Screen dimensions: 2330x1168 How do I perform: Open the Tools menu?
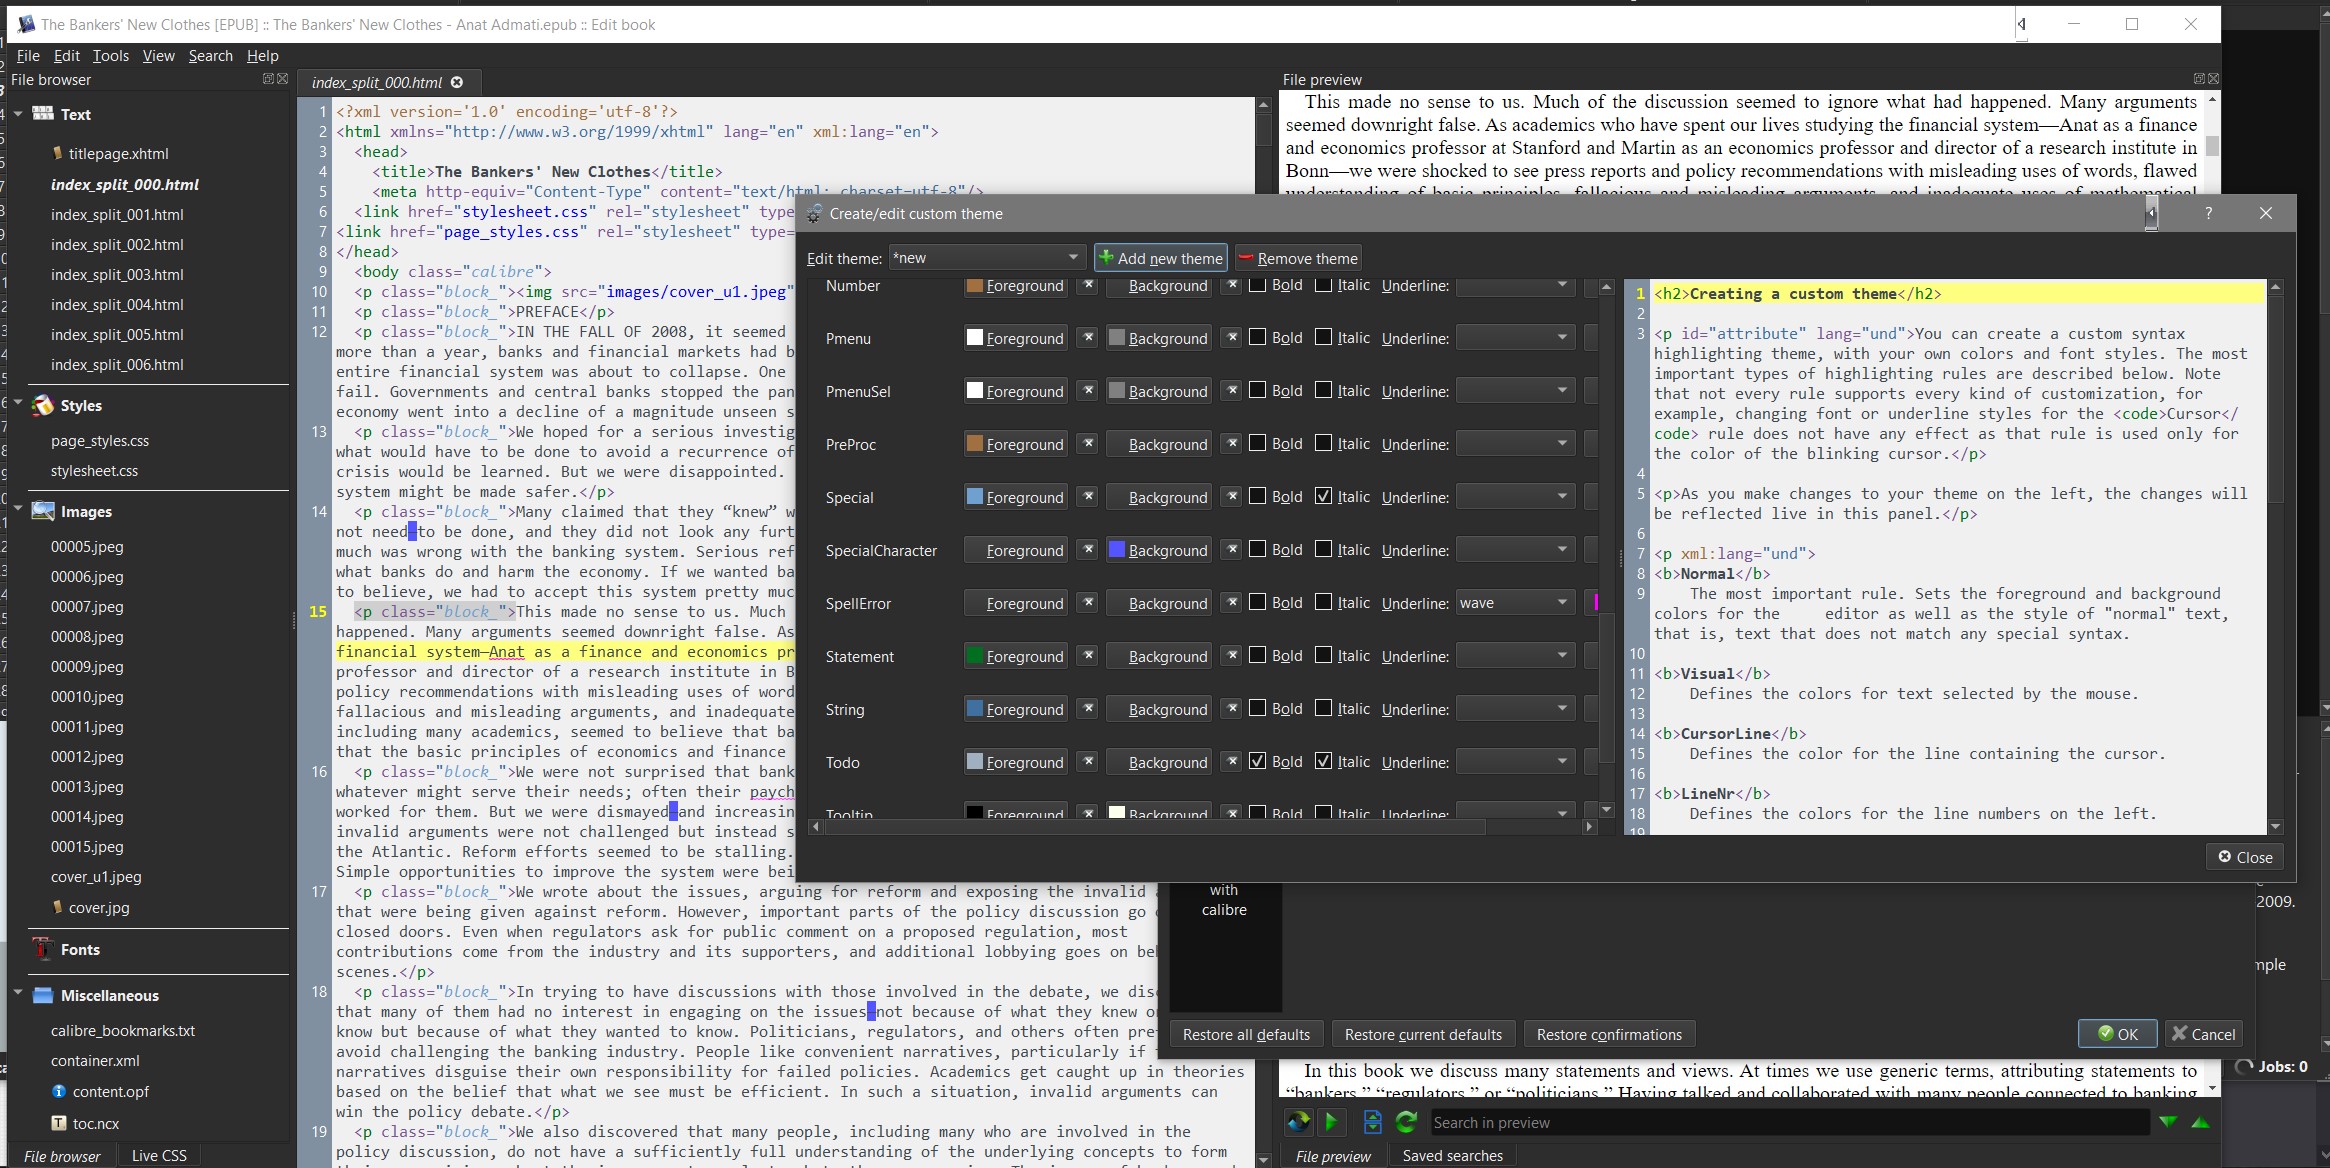(x=110, y=56)
